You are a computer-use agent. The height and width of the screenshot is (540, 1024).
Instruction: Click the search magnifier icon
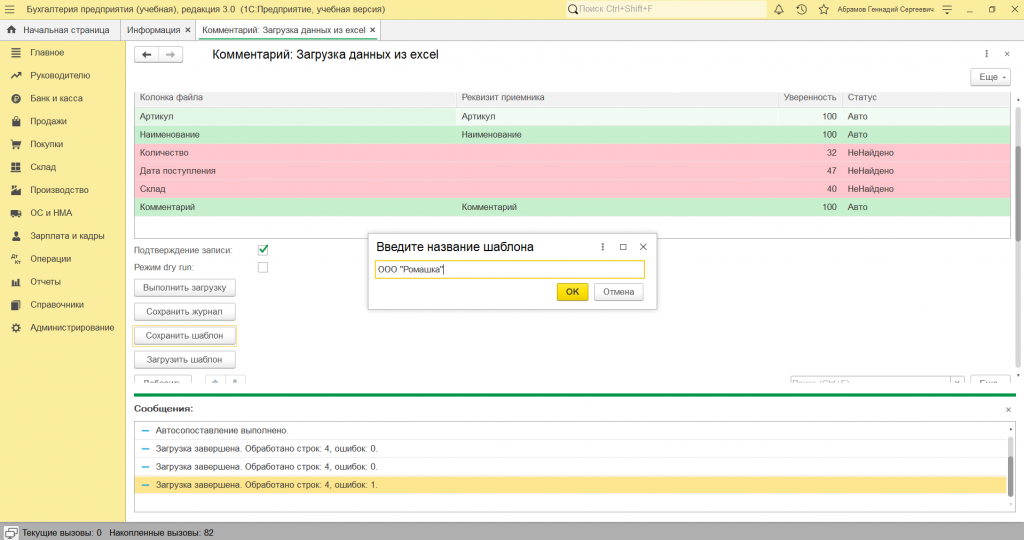click(x=573, y=9)
